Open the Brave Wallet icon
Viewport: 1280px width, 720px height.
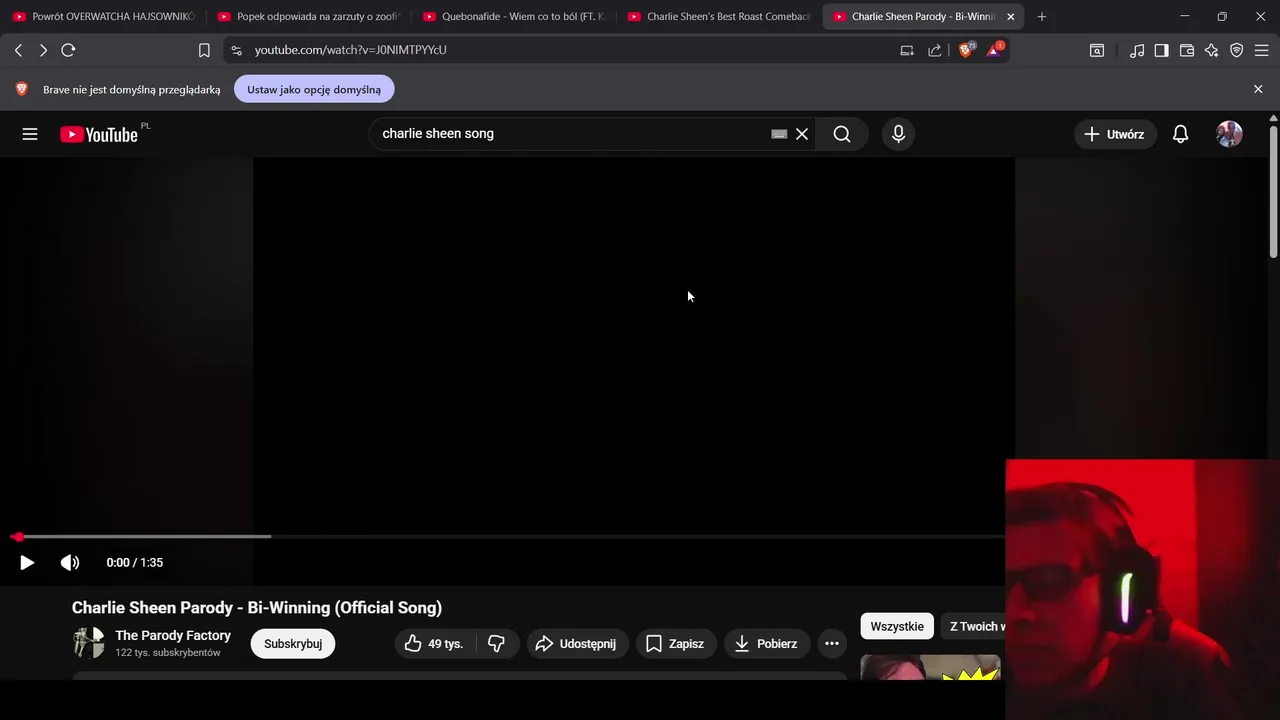point(1187,50)
